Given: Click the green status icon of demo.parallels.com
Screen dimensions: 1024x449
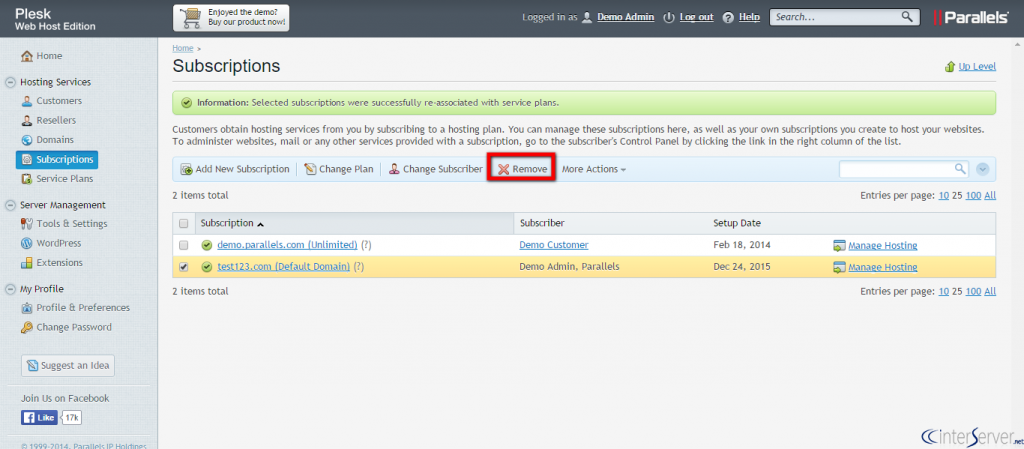Looking at the screenshot, I should 207,245.
